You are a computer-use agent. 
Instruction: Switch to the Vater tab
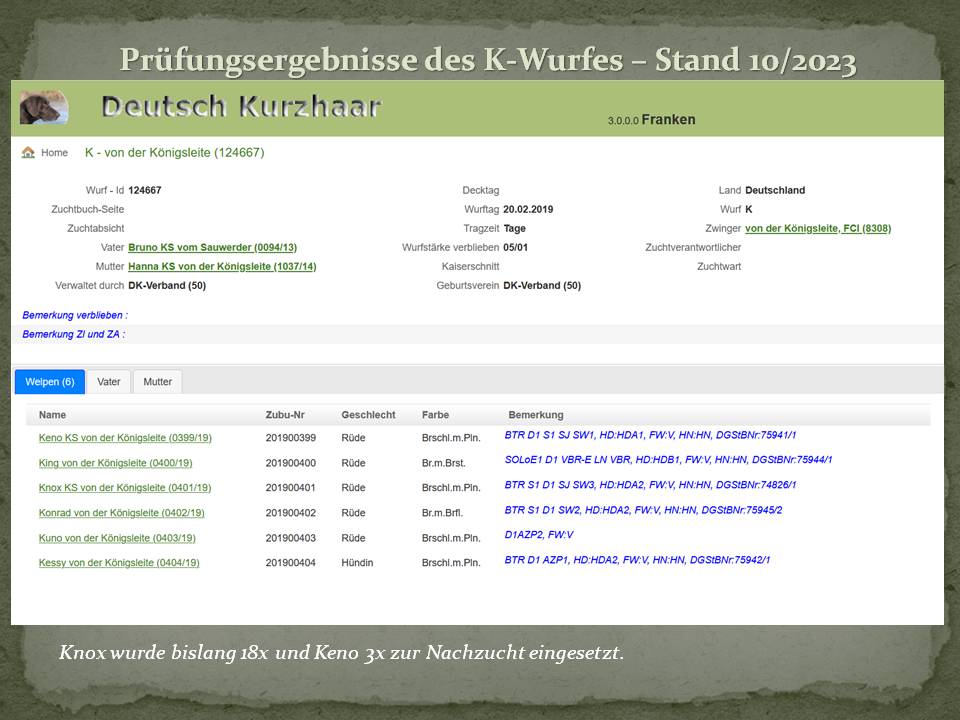pyautogui.click(x=108, y=382)
